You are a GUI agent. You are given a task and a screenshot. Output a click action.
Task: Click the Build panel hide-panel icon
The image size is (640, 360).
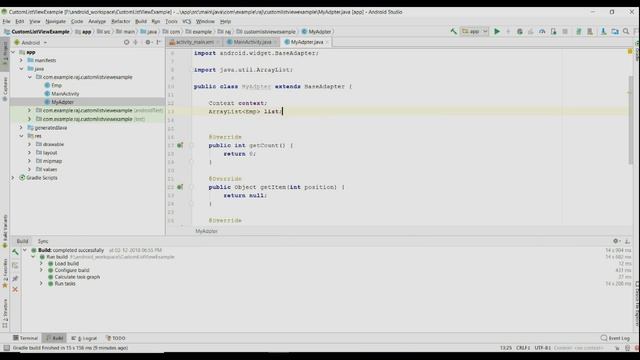(627, 241)
